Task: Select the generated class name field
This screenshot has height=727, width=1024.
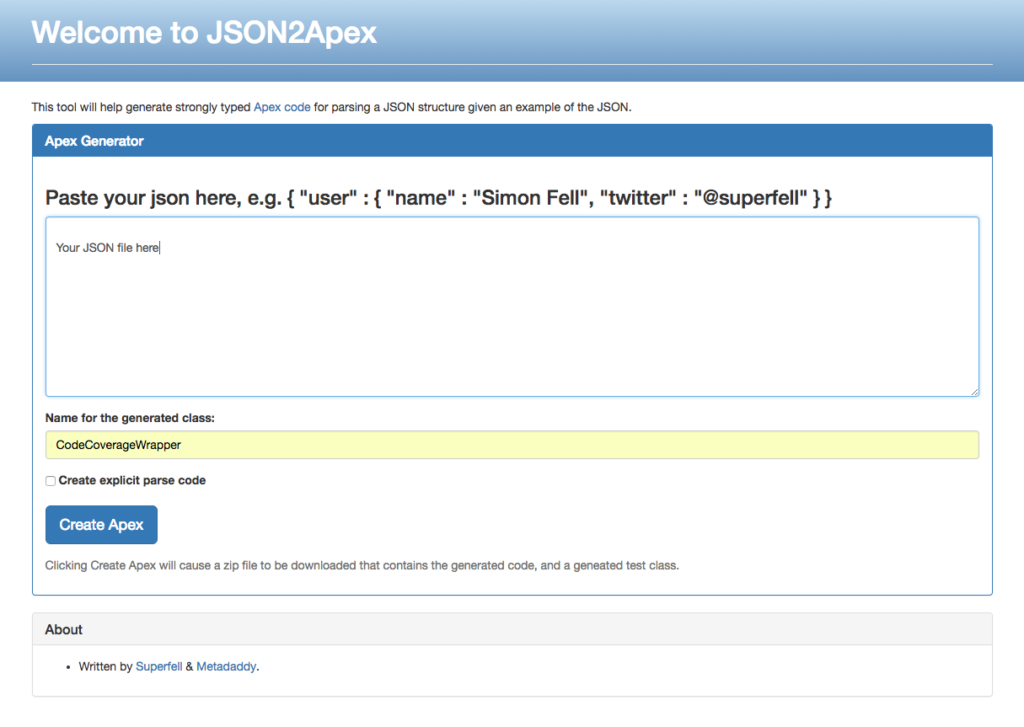Action: pos(512,445)
